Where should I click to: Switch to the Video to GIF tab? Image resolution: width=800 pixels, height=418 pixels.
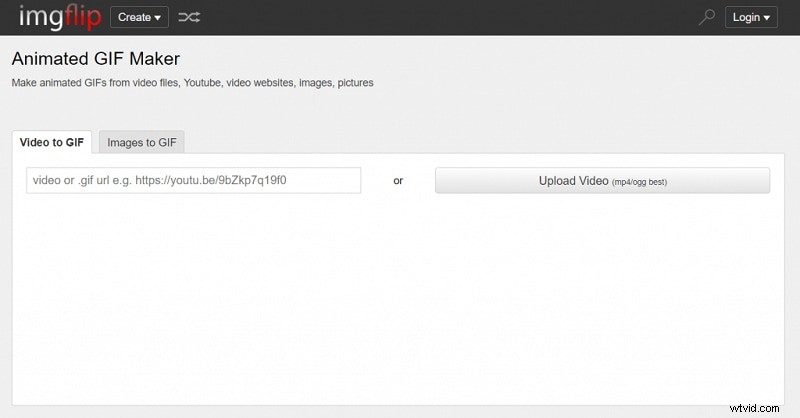(x=51, y=142)
